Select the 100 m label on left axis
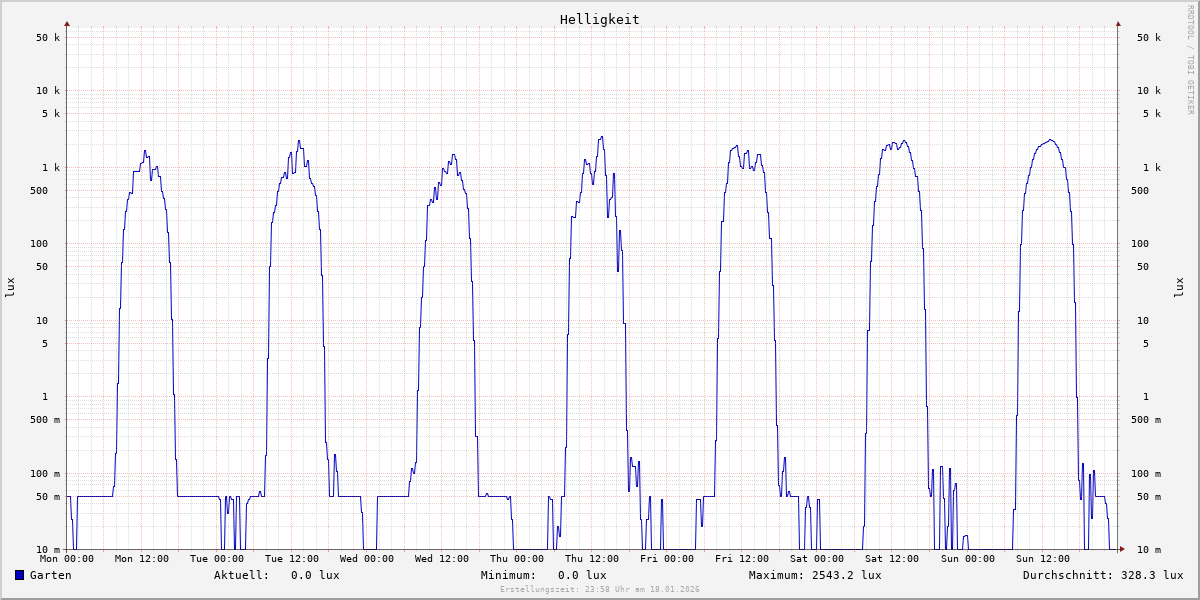1200x600 pixels. click(45, 474)
